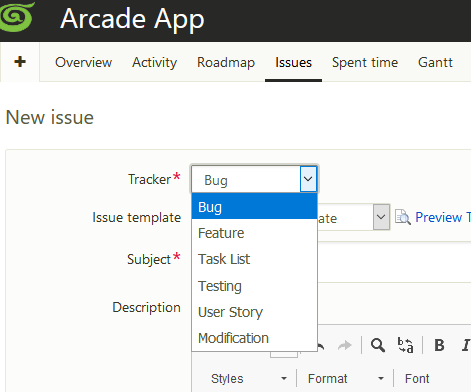Click the plus icon for new object

(20, 62)
